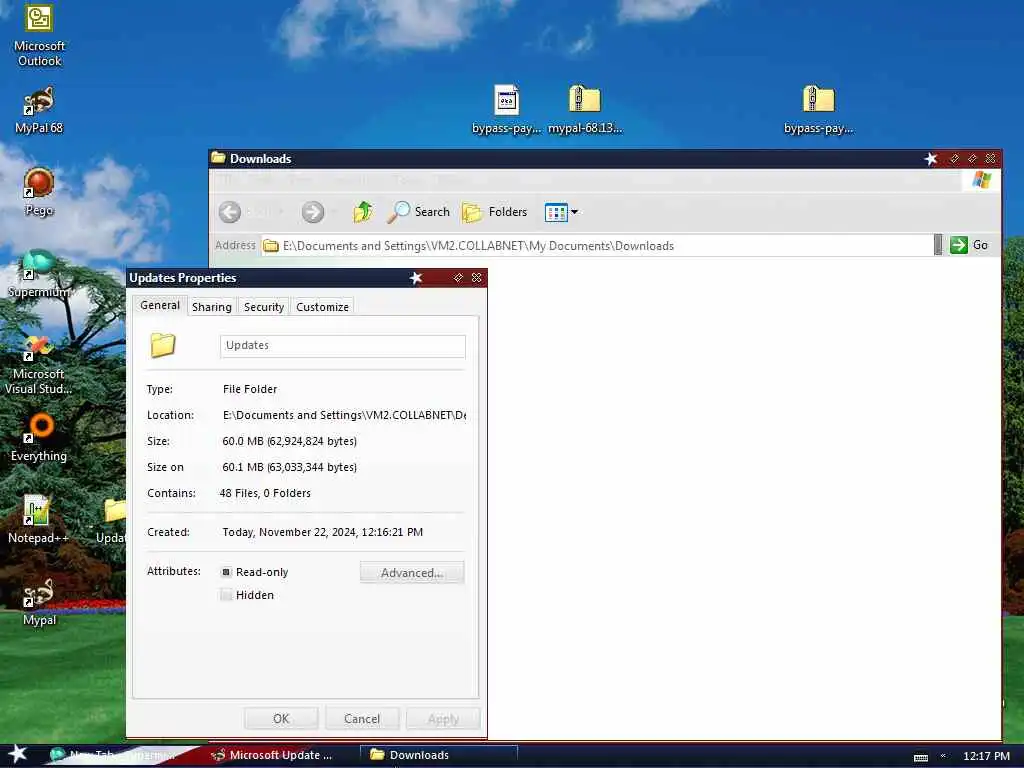Image resolution: width=1024 pixels, height=768 pixels.
Task: Open Search in the Downloads toolbar
Action: click(x=419, y=212)
